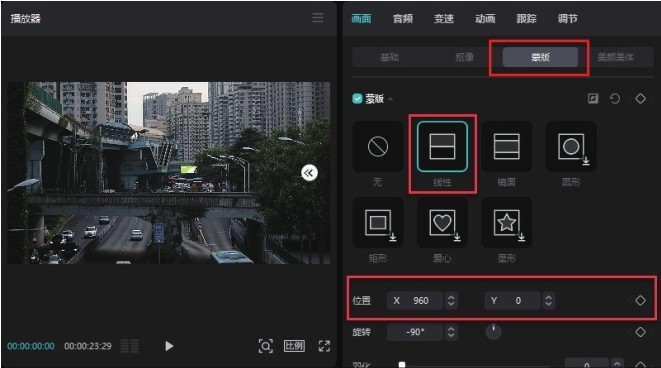This screenshot has height=368, width=661.
Task: Apply the 星形 star mask
Action: 506,222
